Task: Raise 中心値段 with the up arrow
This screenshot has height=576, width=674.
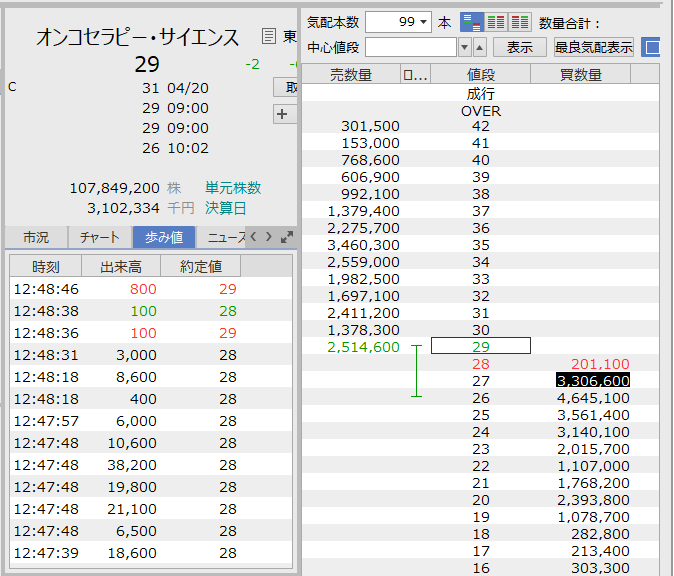Action: pyautogui.click(x=480, y=47)
